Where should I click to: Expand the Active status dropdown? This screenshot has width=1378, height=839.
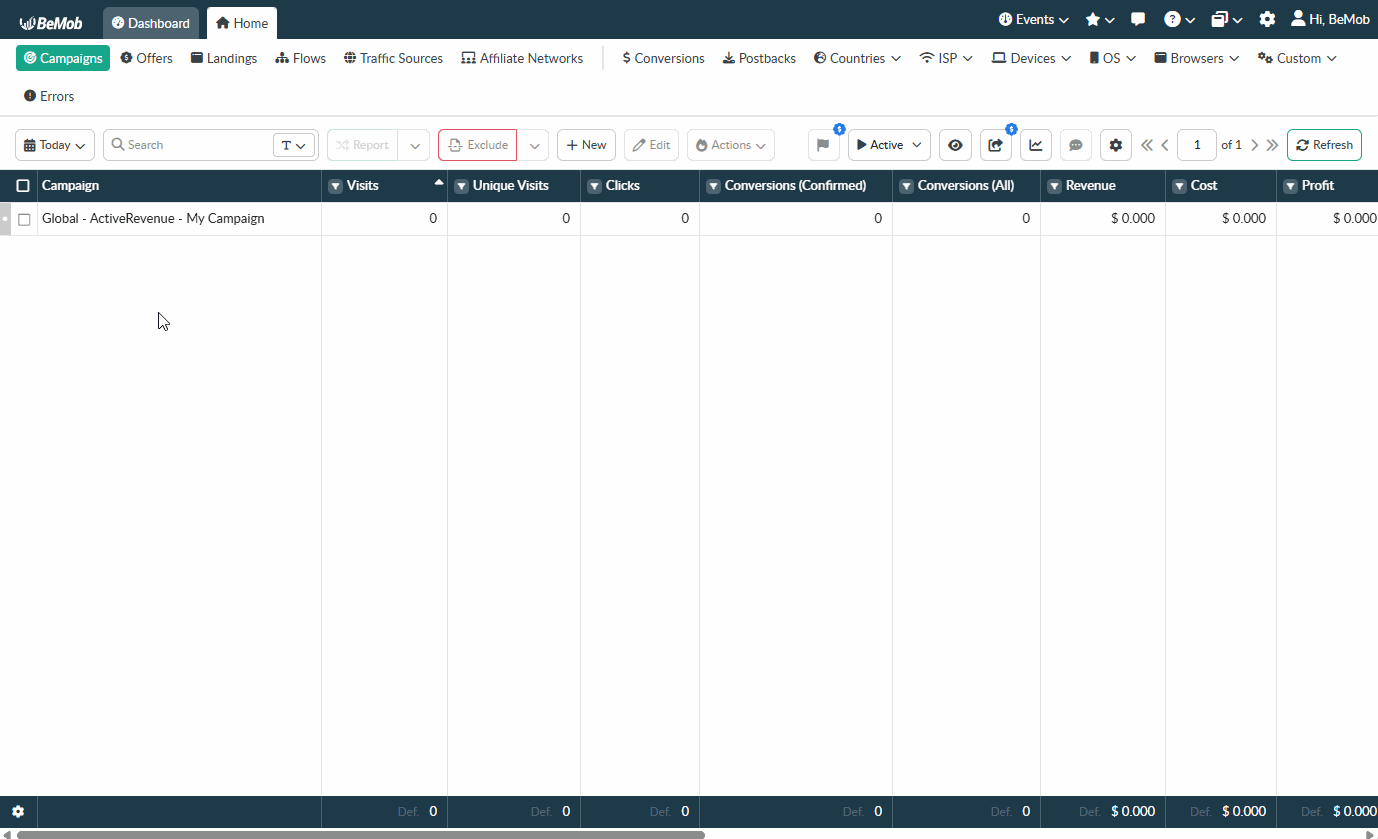point(889,145)
